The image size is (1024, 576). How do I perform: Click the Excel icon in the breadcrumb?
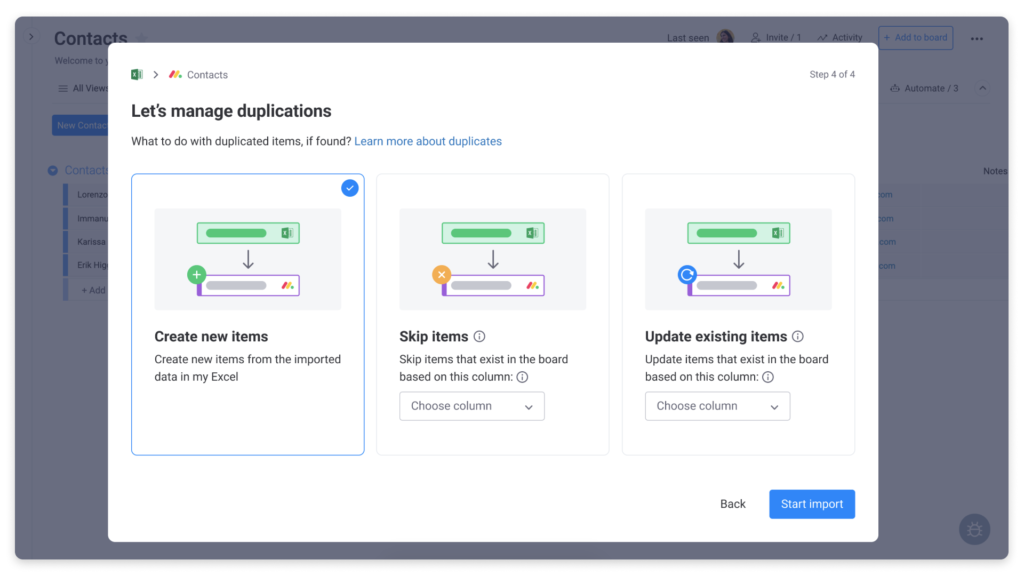pos(137,75)
